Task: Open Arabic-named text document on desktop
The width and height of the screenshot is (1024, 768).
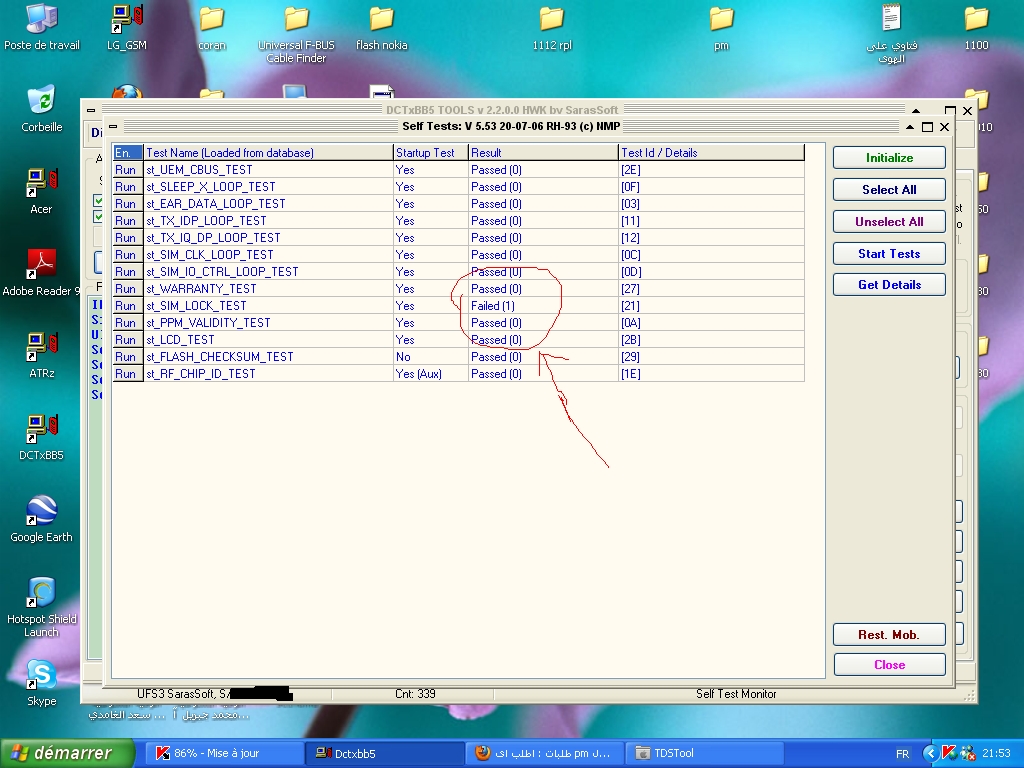Action: pyautogui.click(x=891, y=33)
